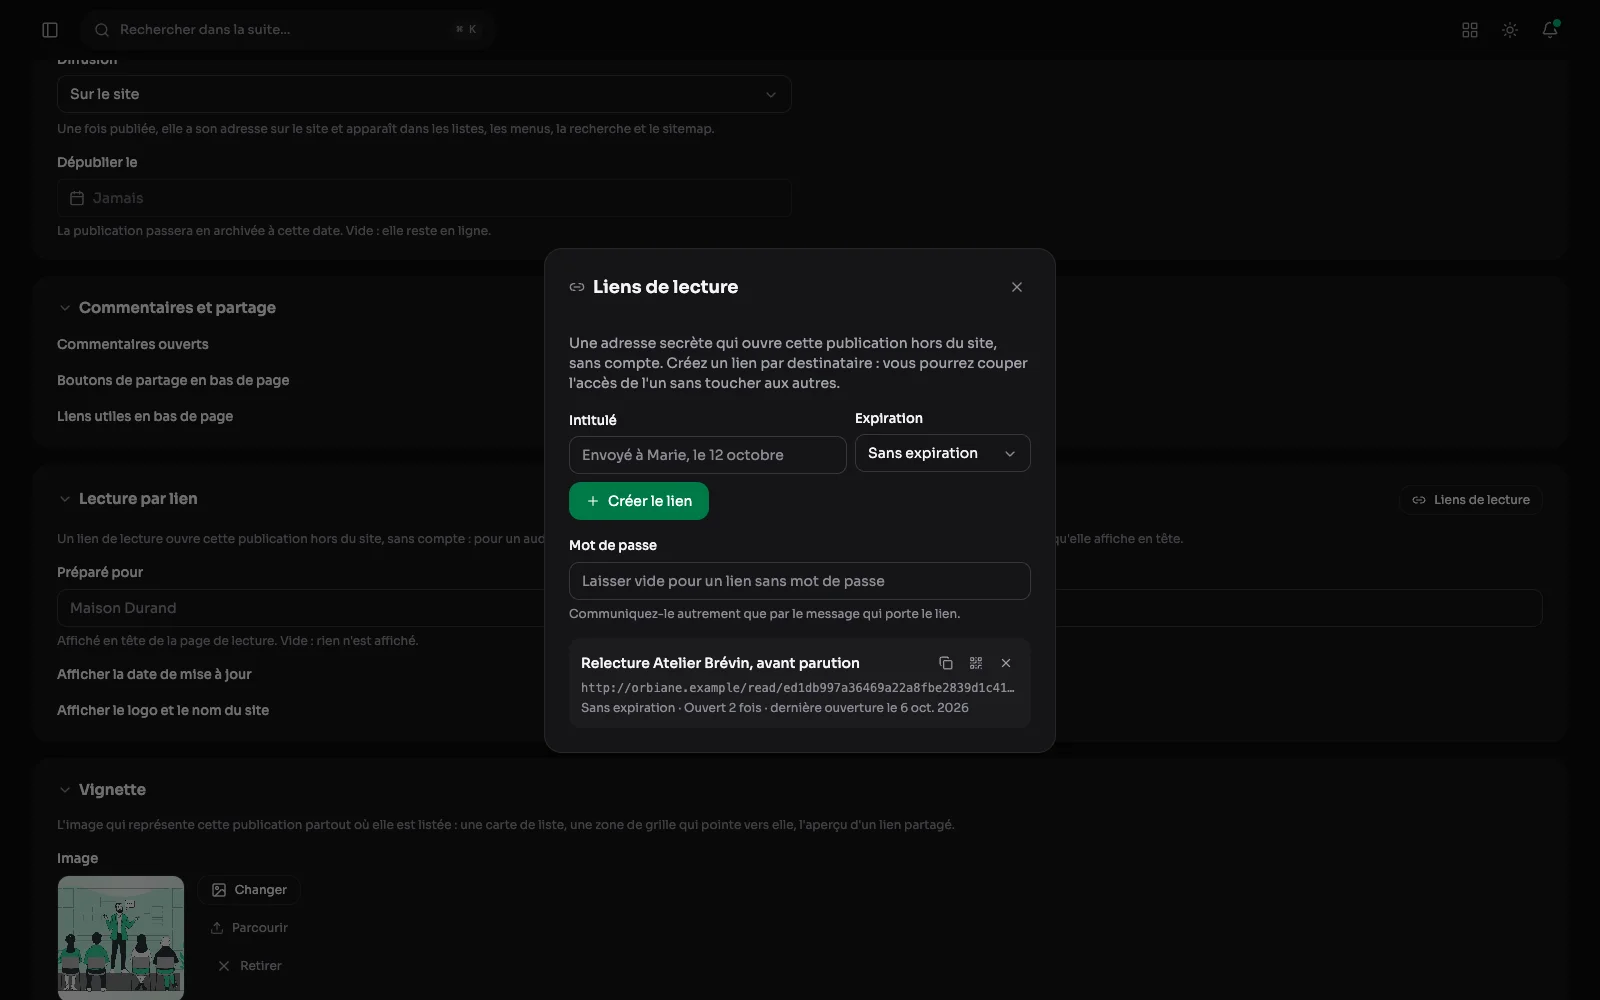
Task: Copy the Relecture Atelier Brévin link address
Action: [946, 663]
